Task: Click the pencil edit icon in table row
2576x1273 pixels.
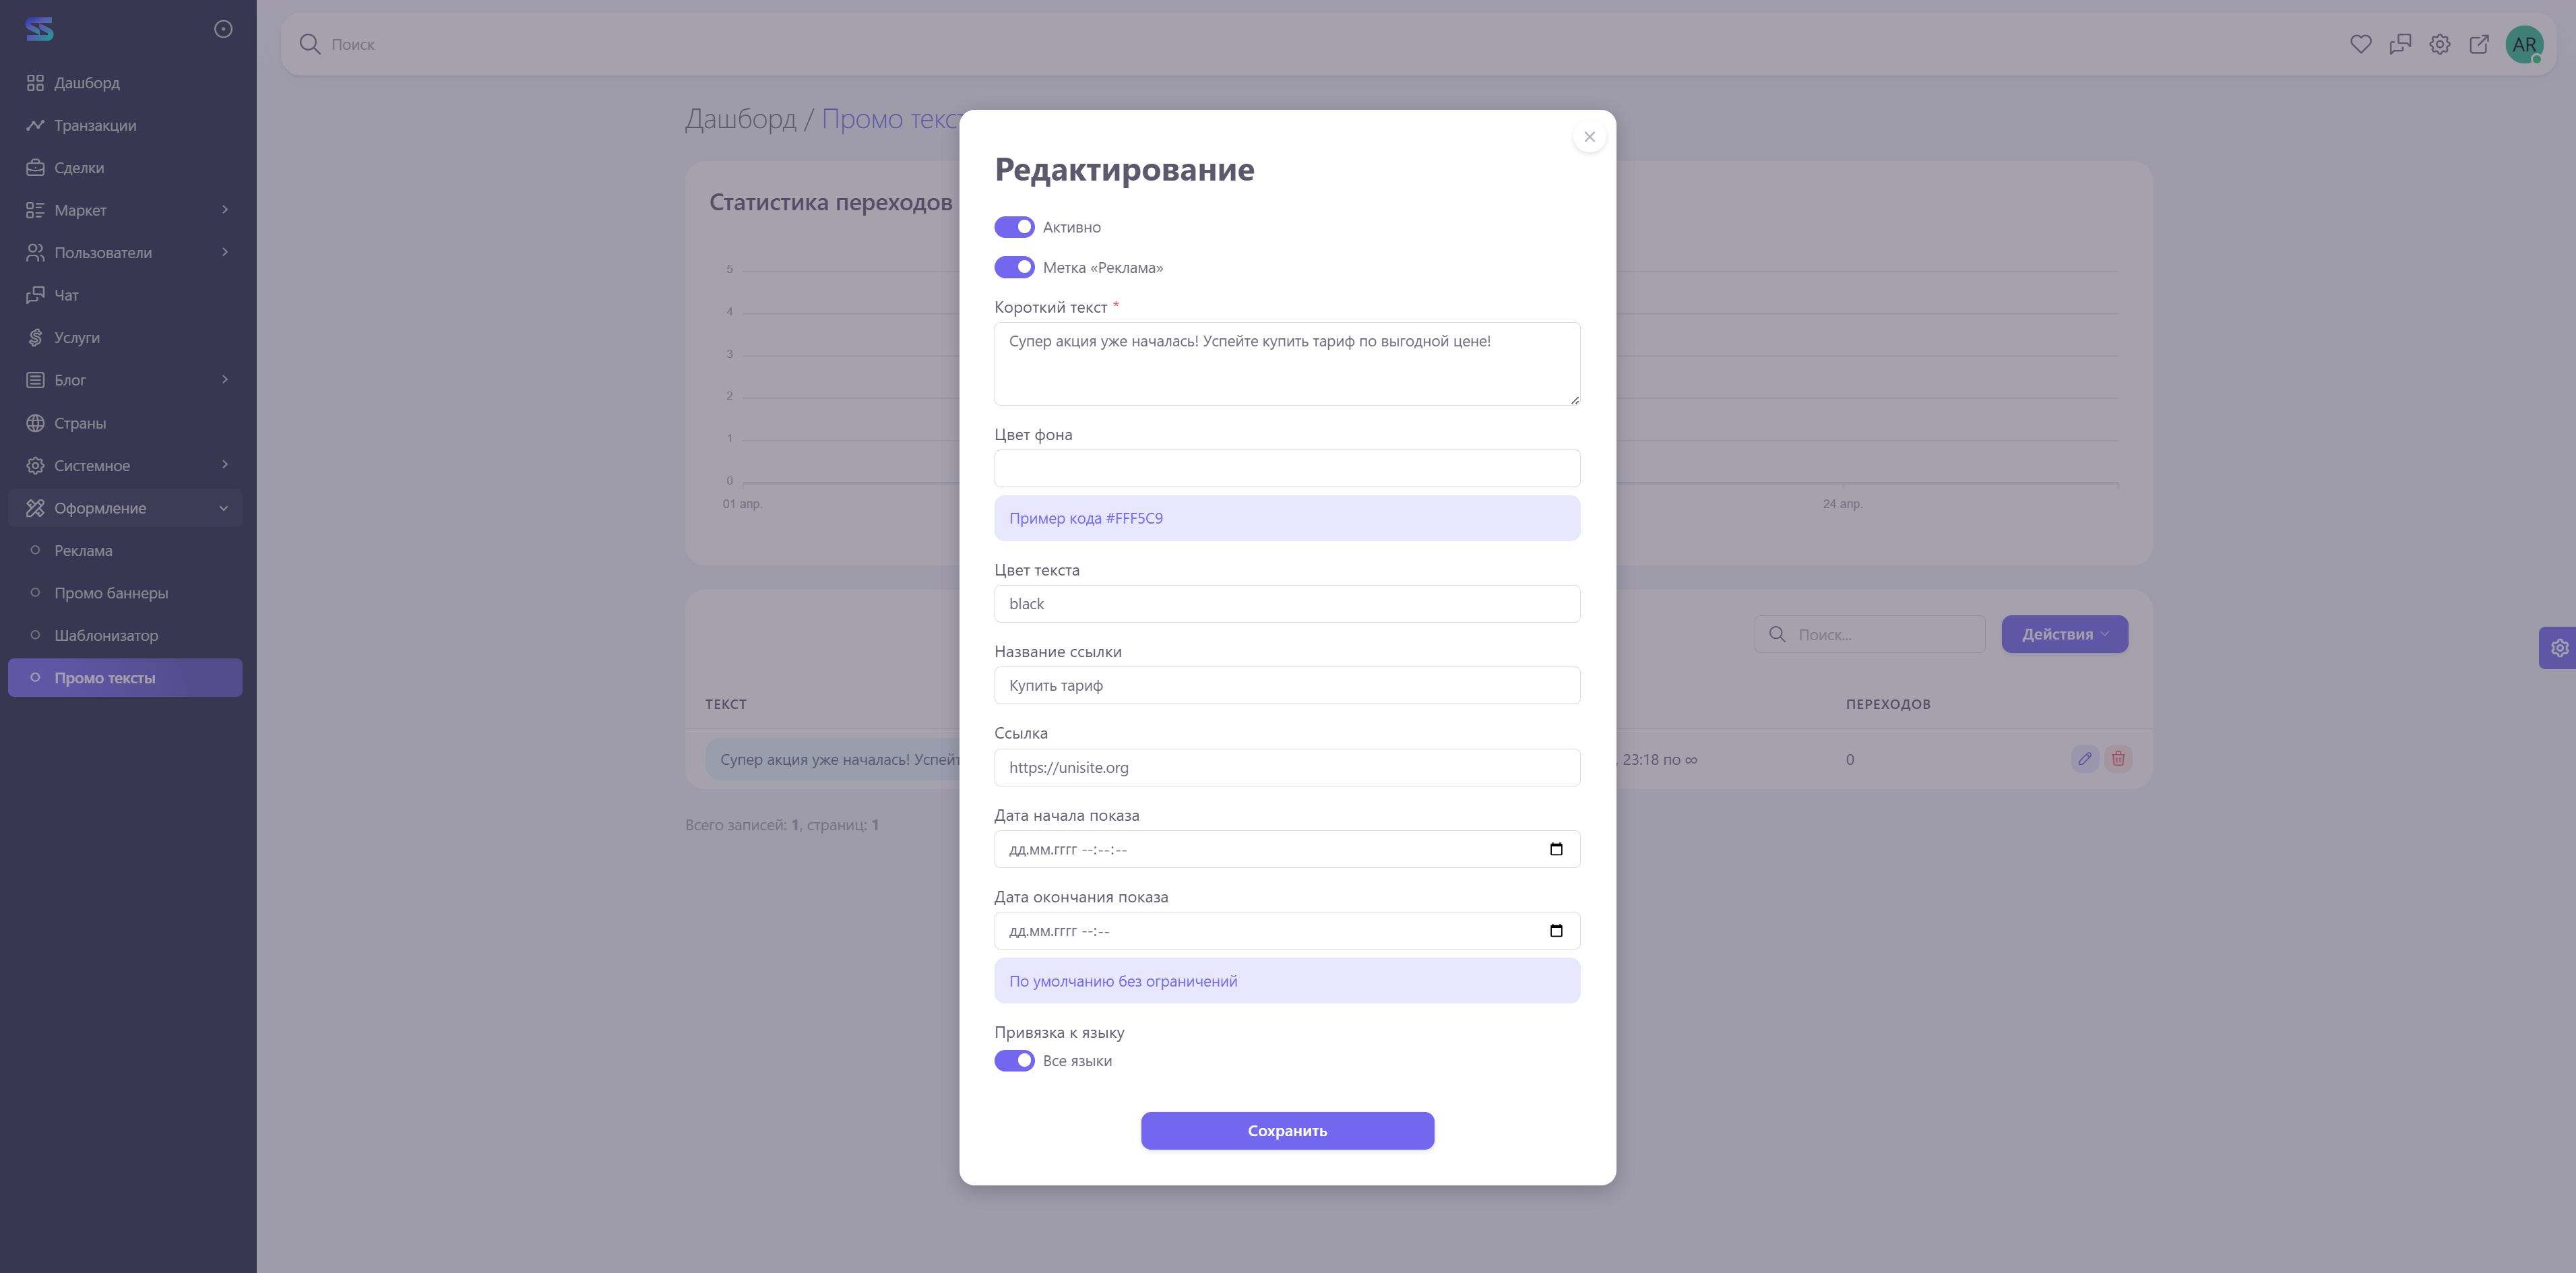Action: [x=2084, y=759]
